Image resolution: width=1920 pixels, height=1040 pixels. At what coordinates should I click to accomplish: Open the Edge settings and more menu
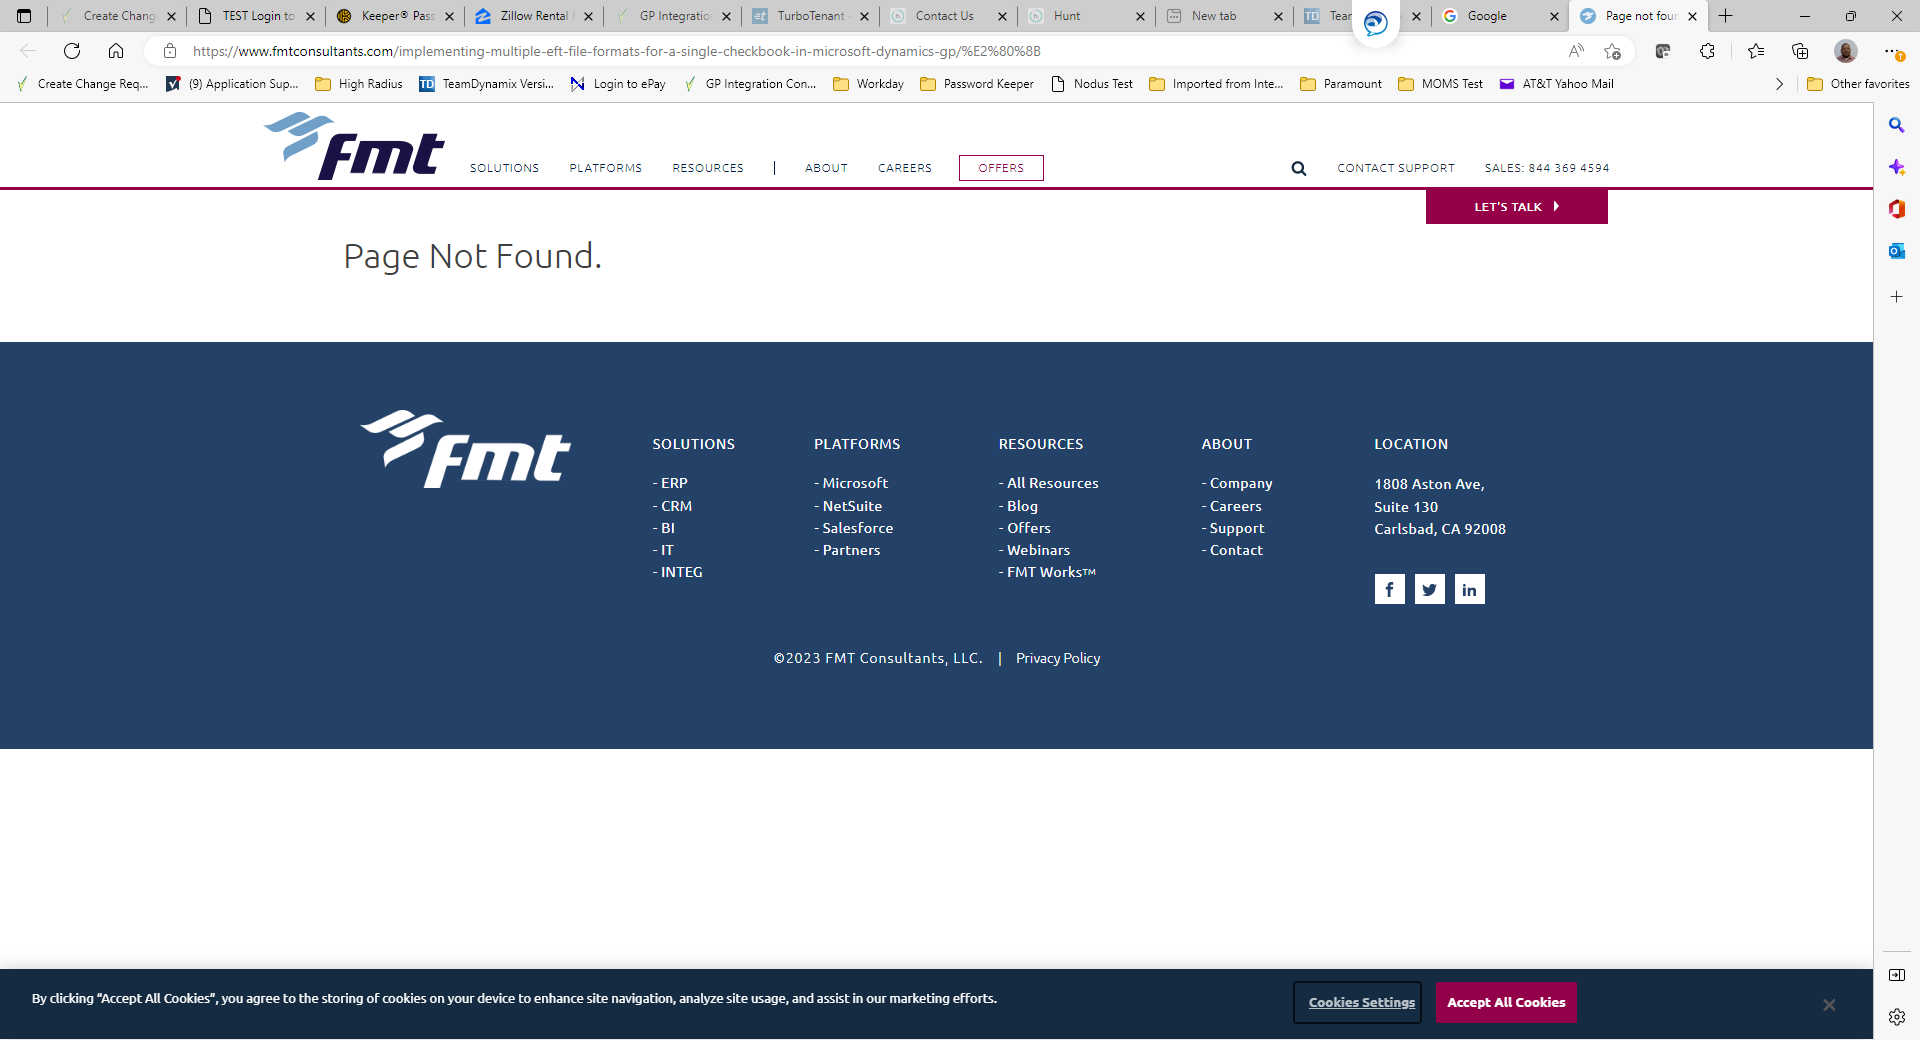coord(1891,51)
